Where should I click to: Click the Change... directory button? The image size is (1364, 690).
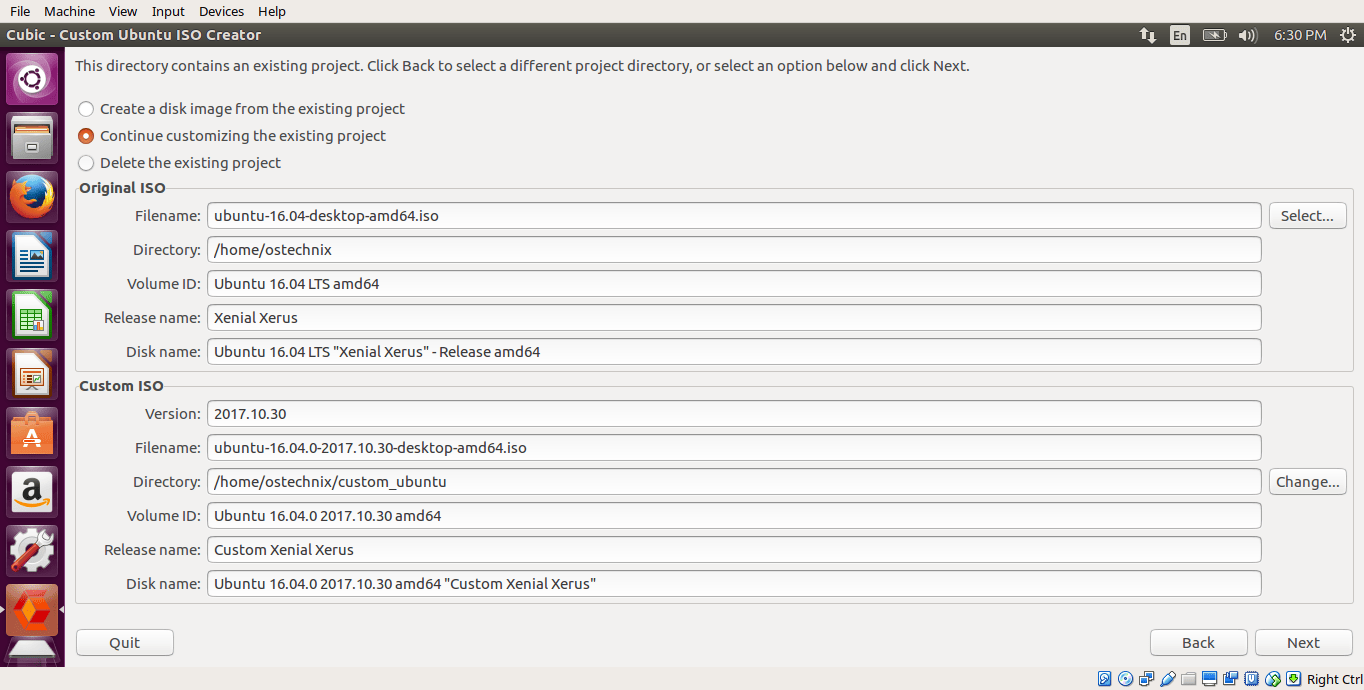[1307, 482]
